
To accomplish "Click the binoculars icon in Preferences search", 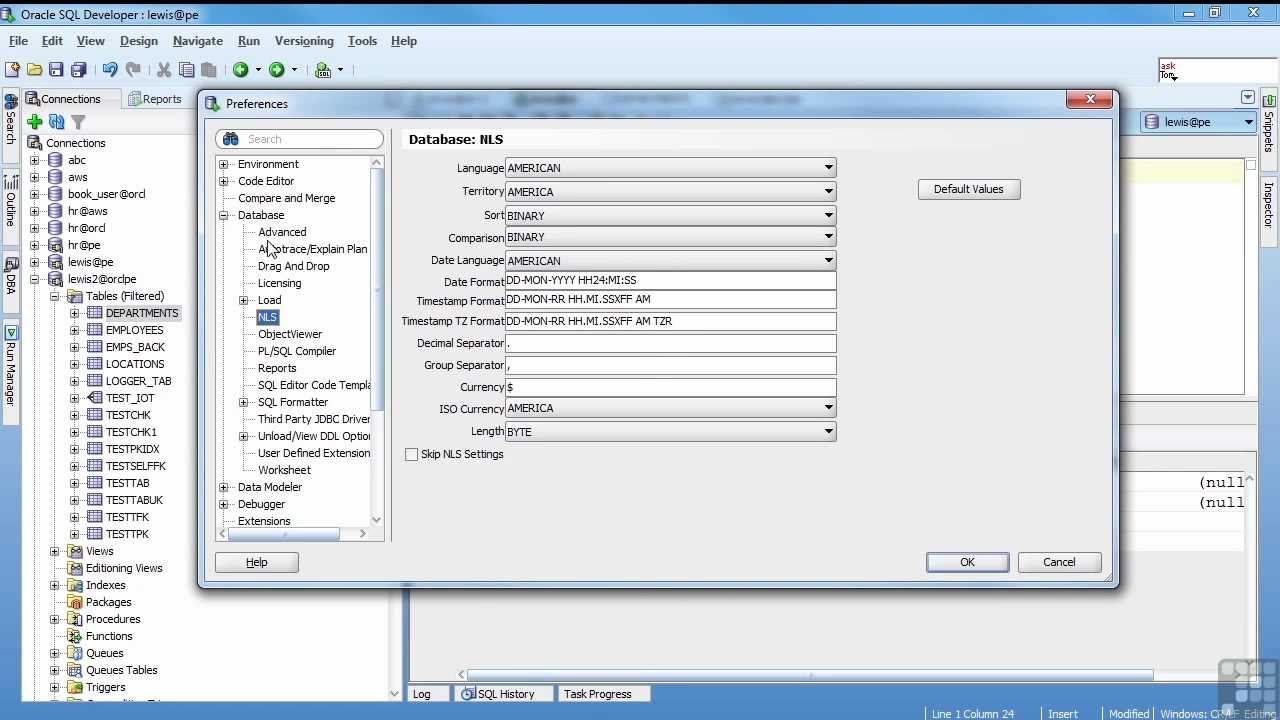I will [x=231, y=139].
